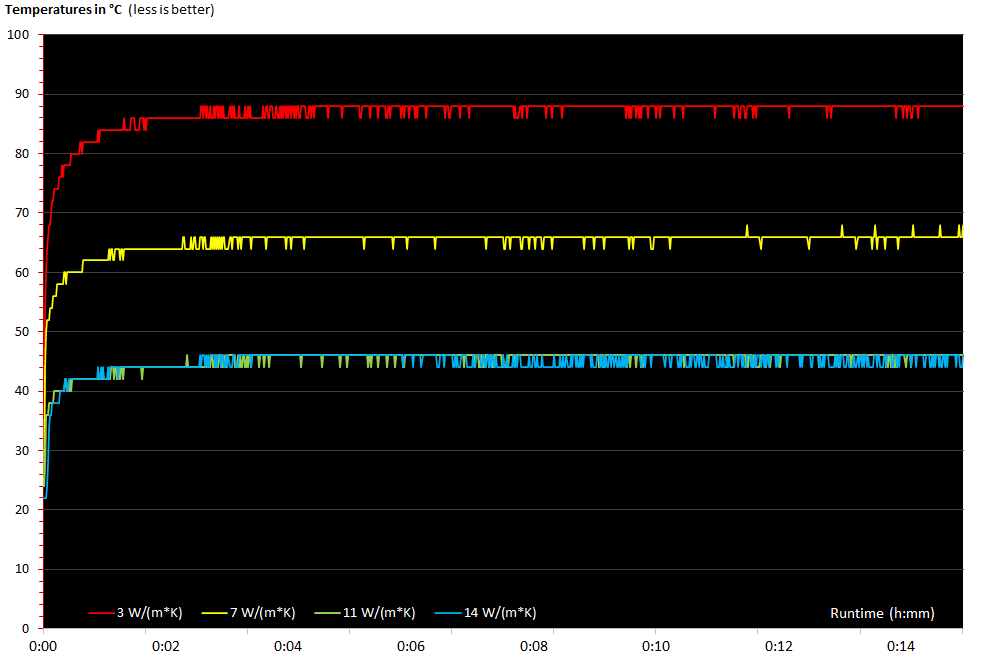Screen dimensions: 987x654
Task: Click the yellow legend line swatch
Action: pos(214,613)
